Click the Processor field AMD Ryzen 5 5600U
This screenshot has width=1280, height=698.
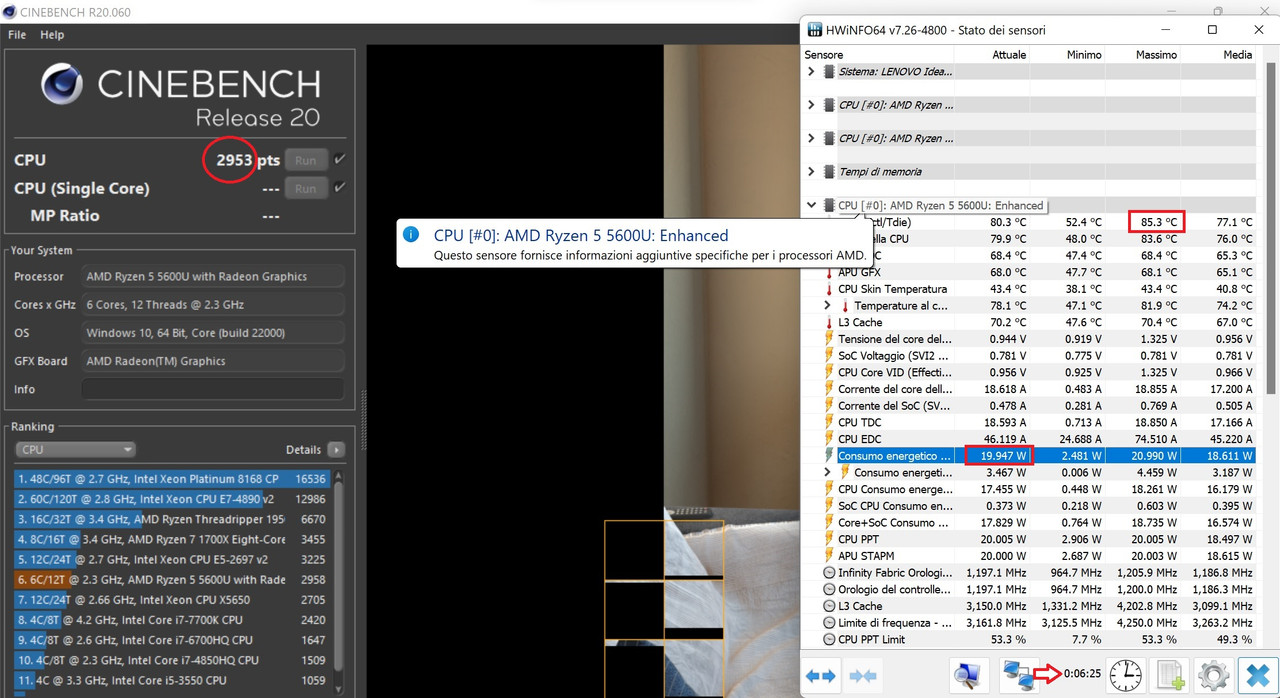(x=213, y=276)
